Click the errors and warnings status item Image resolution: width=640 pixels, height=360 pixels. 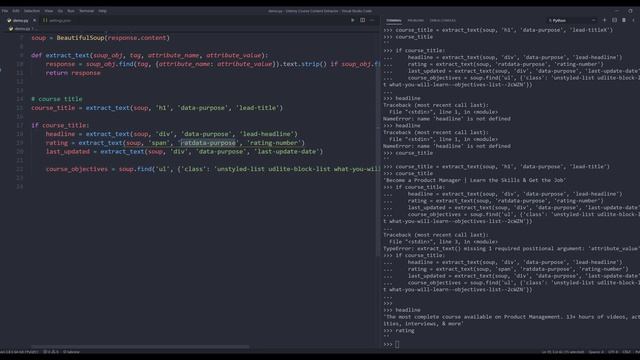click(x=51, y=352)
